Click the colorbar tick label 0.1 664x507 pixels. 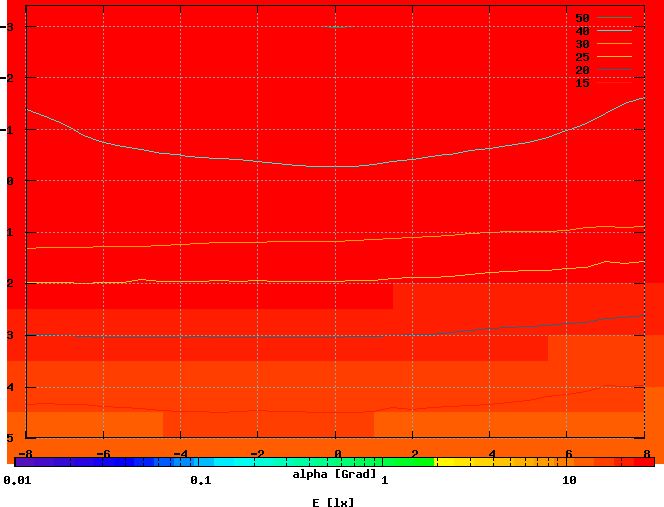click(x=200, y=481)
